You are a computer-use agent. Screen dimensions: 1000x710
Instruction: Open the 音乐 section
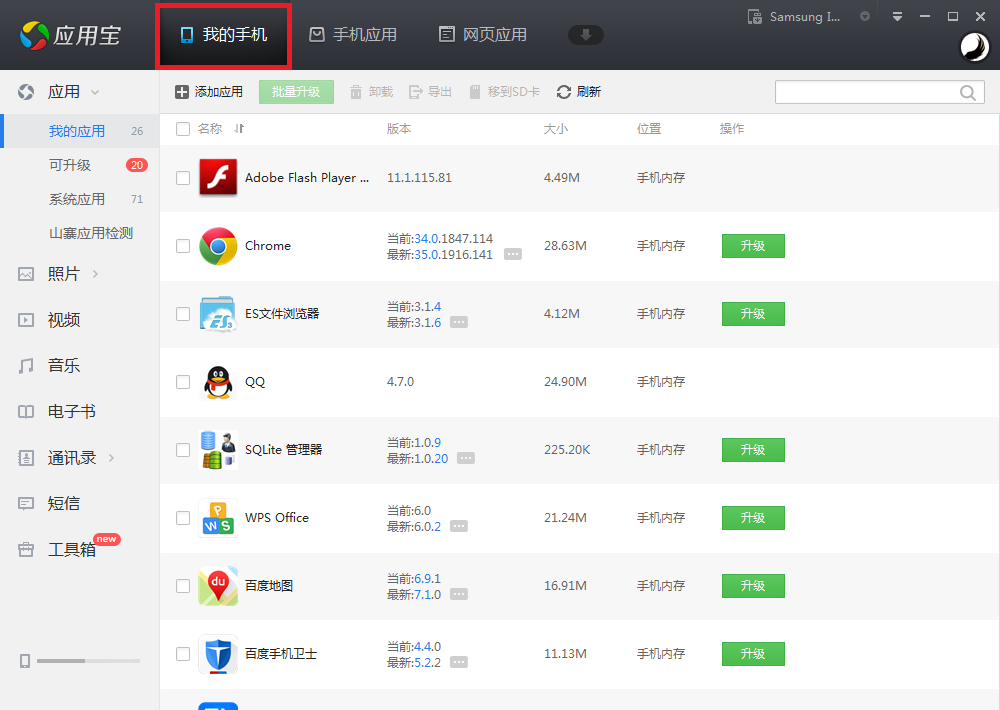tap(63, 366)
